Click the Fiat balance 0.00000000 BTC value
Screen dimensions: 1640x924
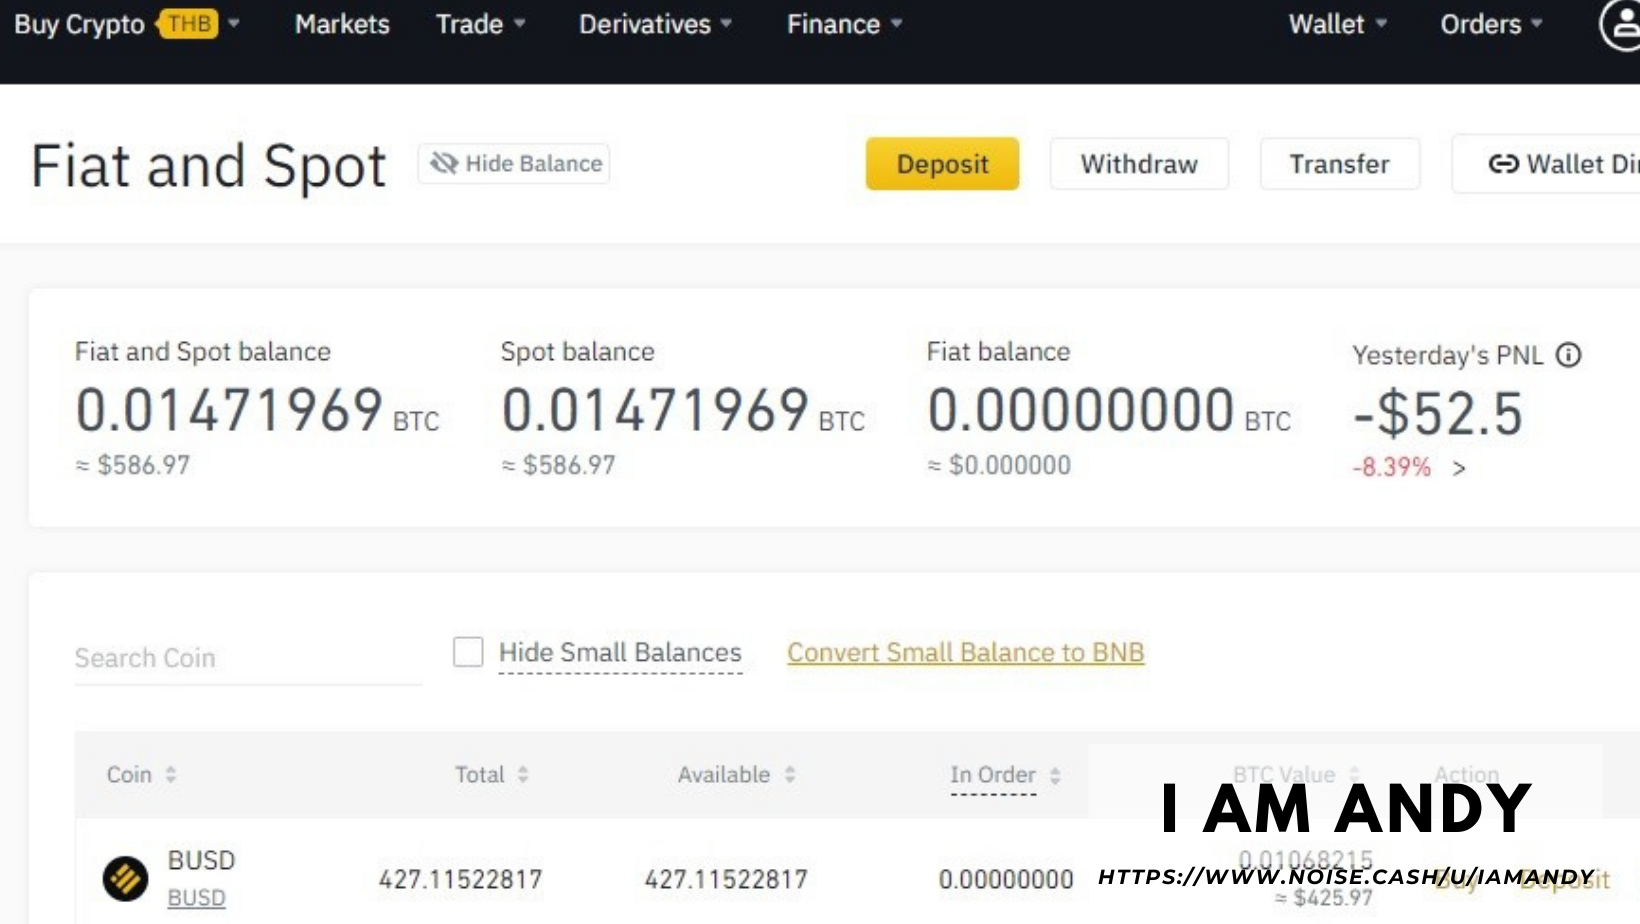click(x=1109, y=410)
